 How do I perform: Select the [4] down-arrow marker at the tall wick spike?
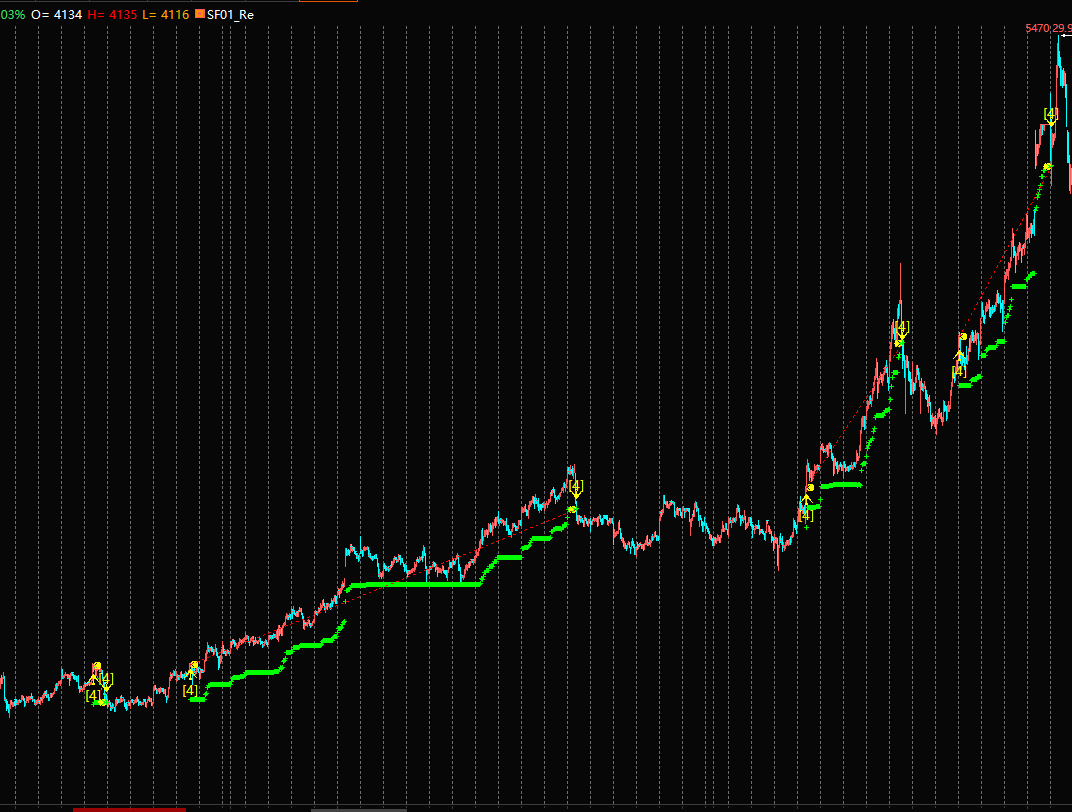point(901,328)
